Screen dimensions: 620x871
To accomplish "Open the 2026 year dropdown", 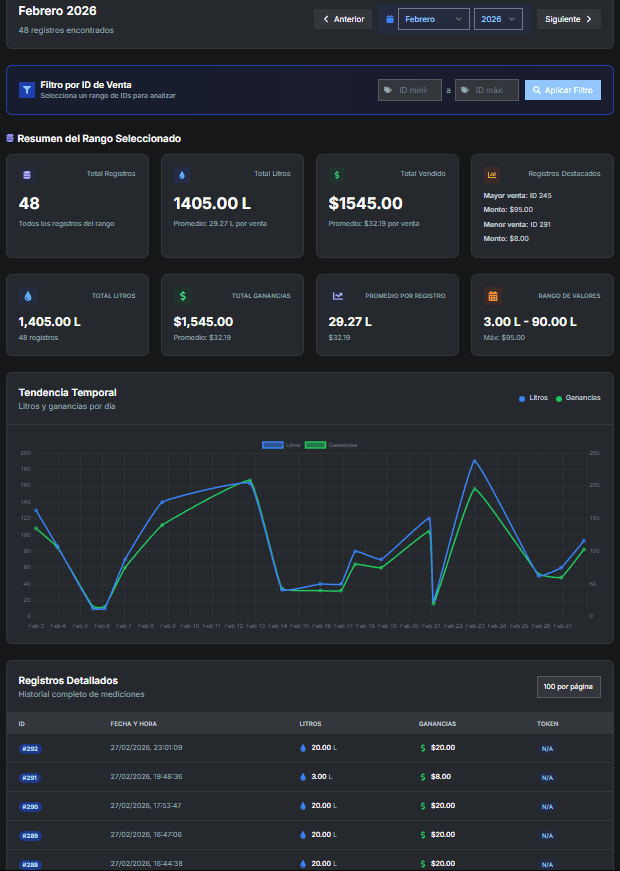I will (499, 19).
